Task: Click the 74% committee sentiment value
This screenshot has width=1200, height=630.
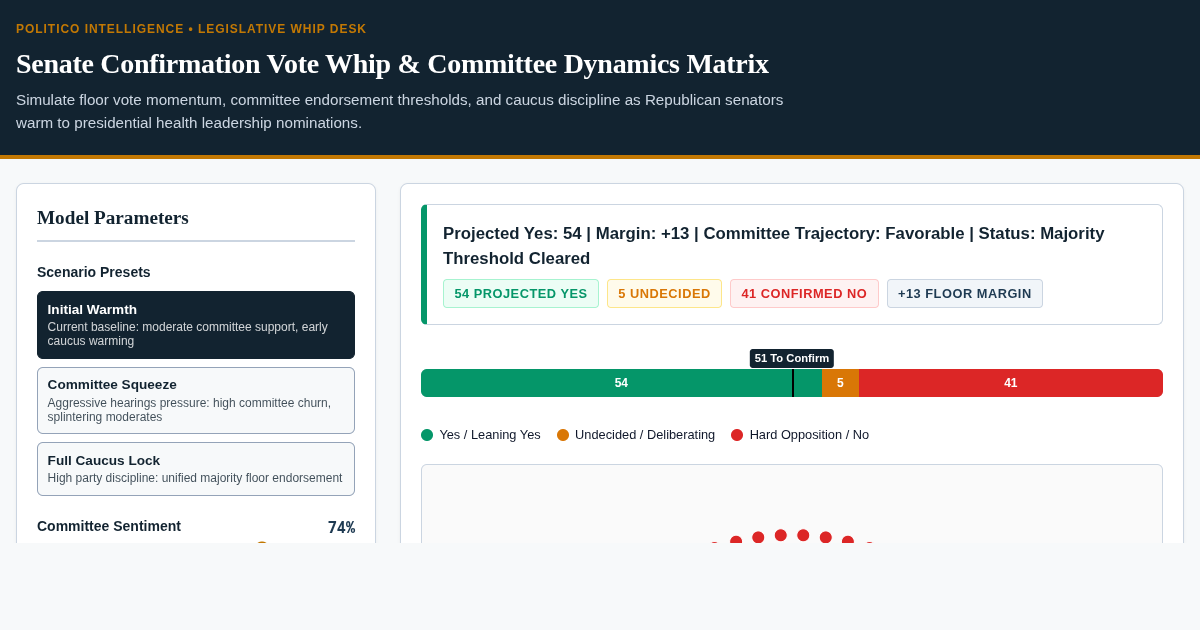Action: (341, 527)
